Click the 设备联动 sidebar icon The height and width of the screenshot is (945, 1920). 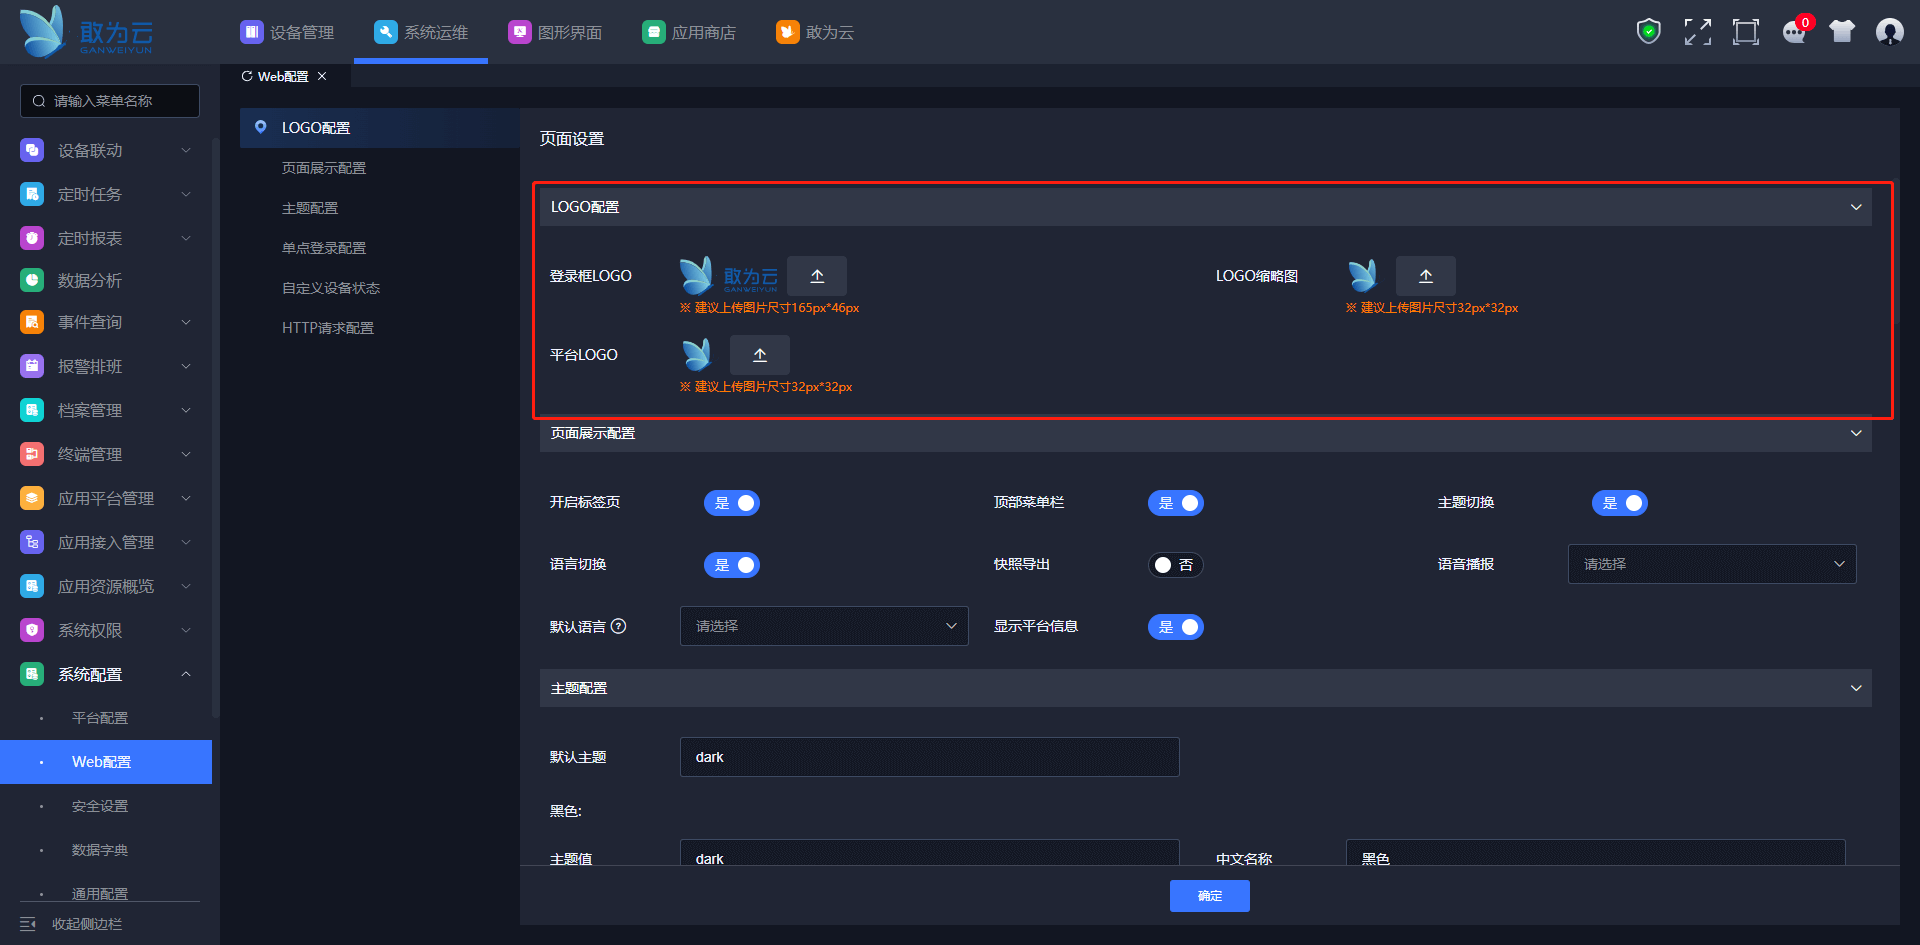click(32, 150)
